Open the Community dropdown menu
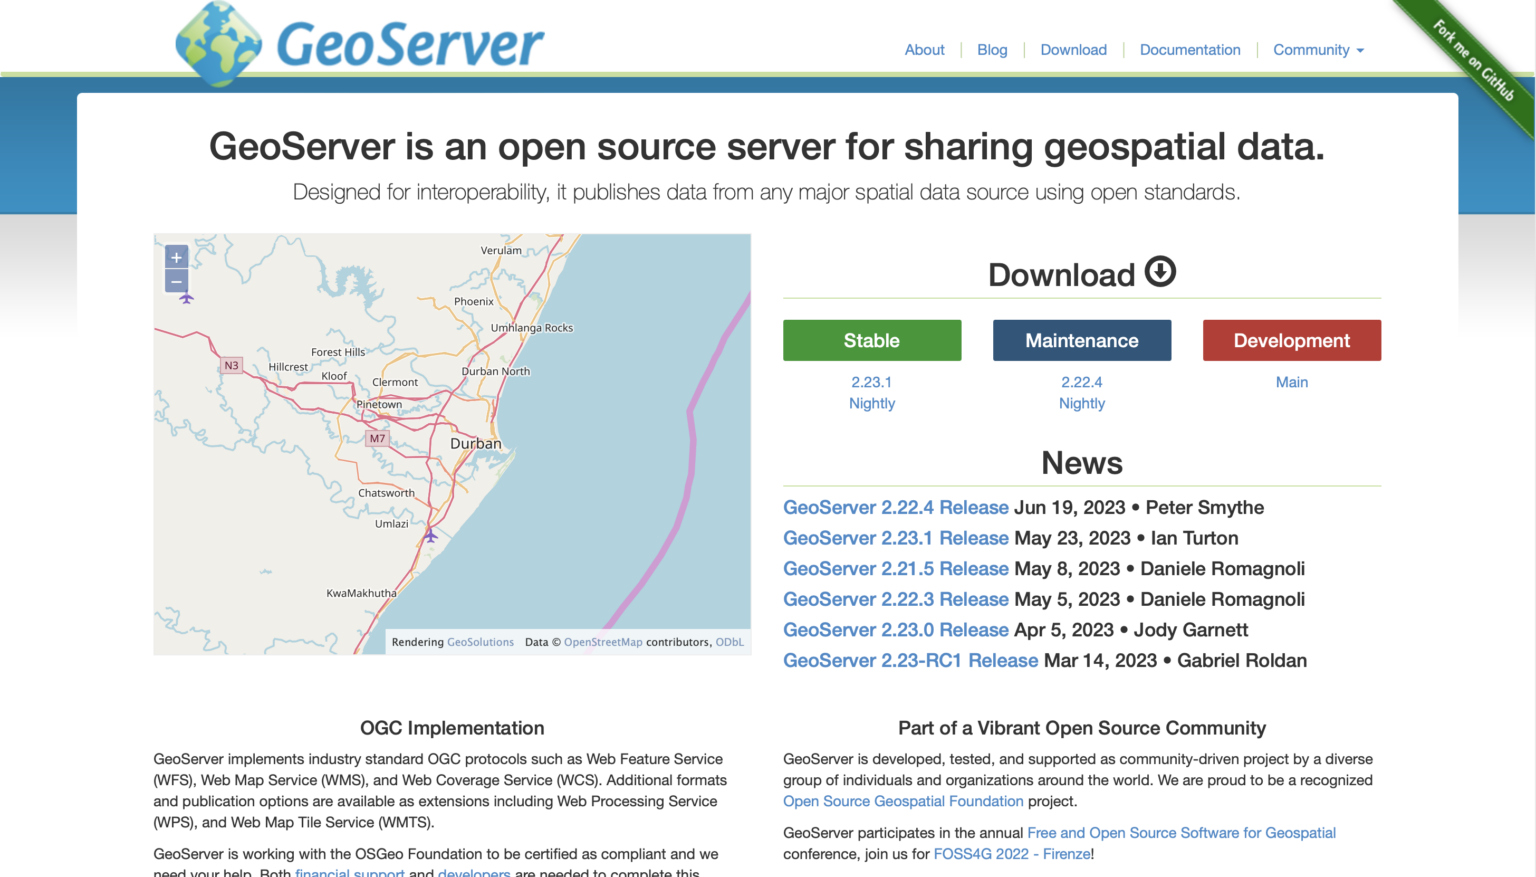Viewport: 1536px width, 877px height. pos(1317,49)
